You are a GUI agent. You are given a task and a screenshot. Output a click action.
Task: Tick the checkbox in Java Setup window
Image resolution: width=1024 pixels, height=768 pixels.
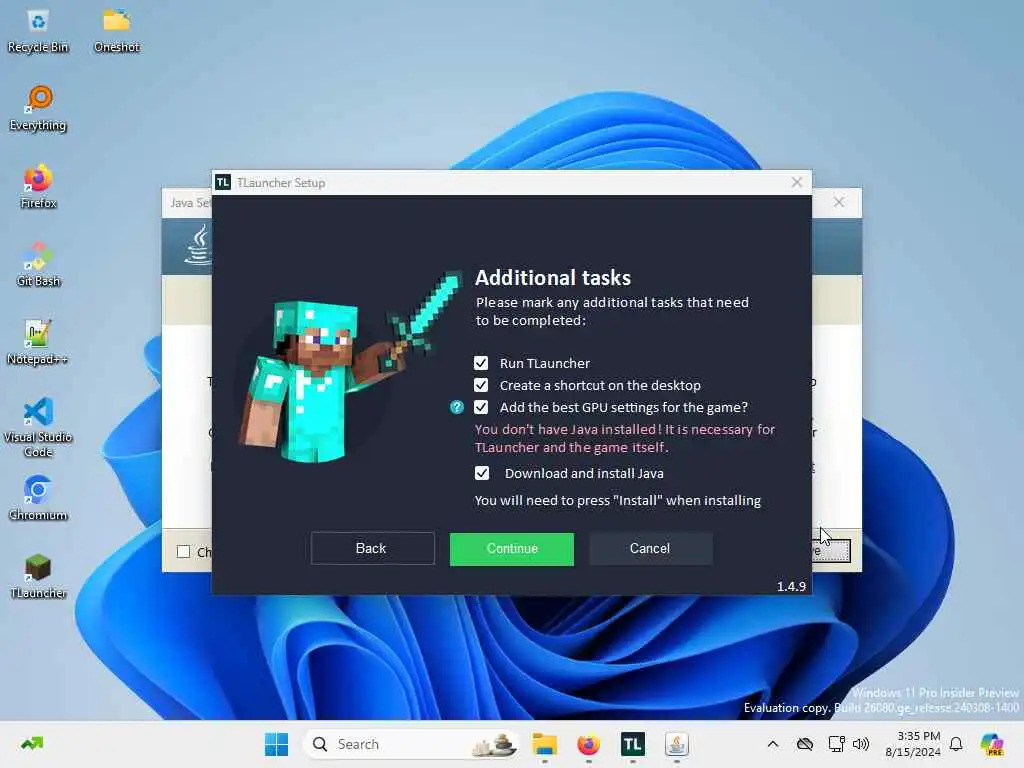click(184, 552)
